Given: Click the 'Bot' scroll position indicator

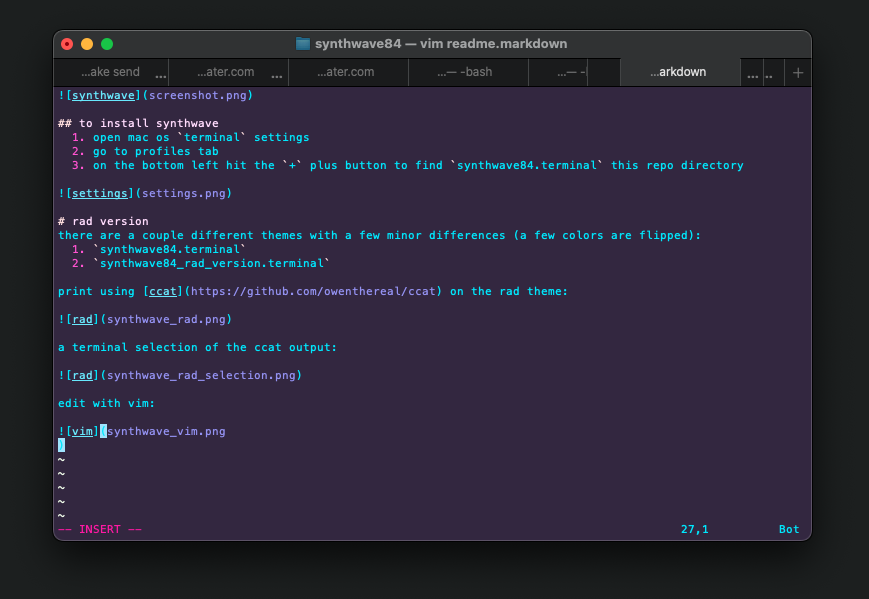Looking at the screenshot, I should [789, 529].
